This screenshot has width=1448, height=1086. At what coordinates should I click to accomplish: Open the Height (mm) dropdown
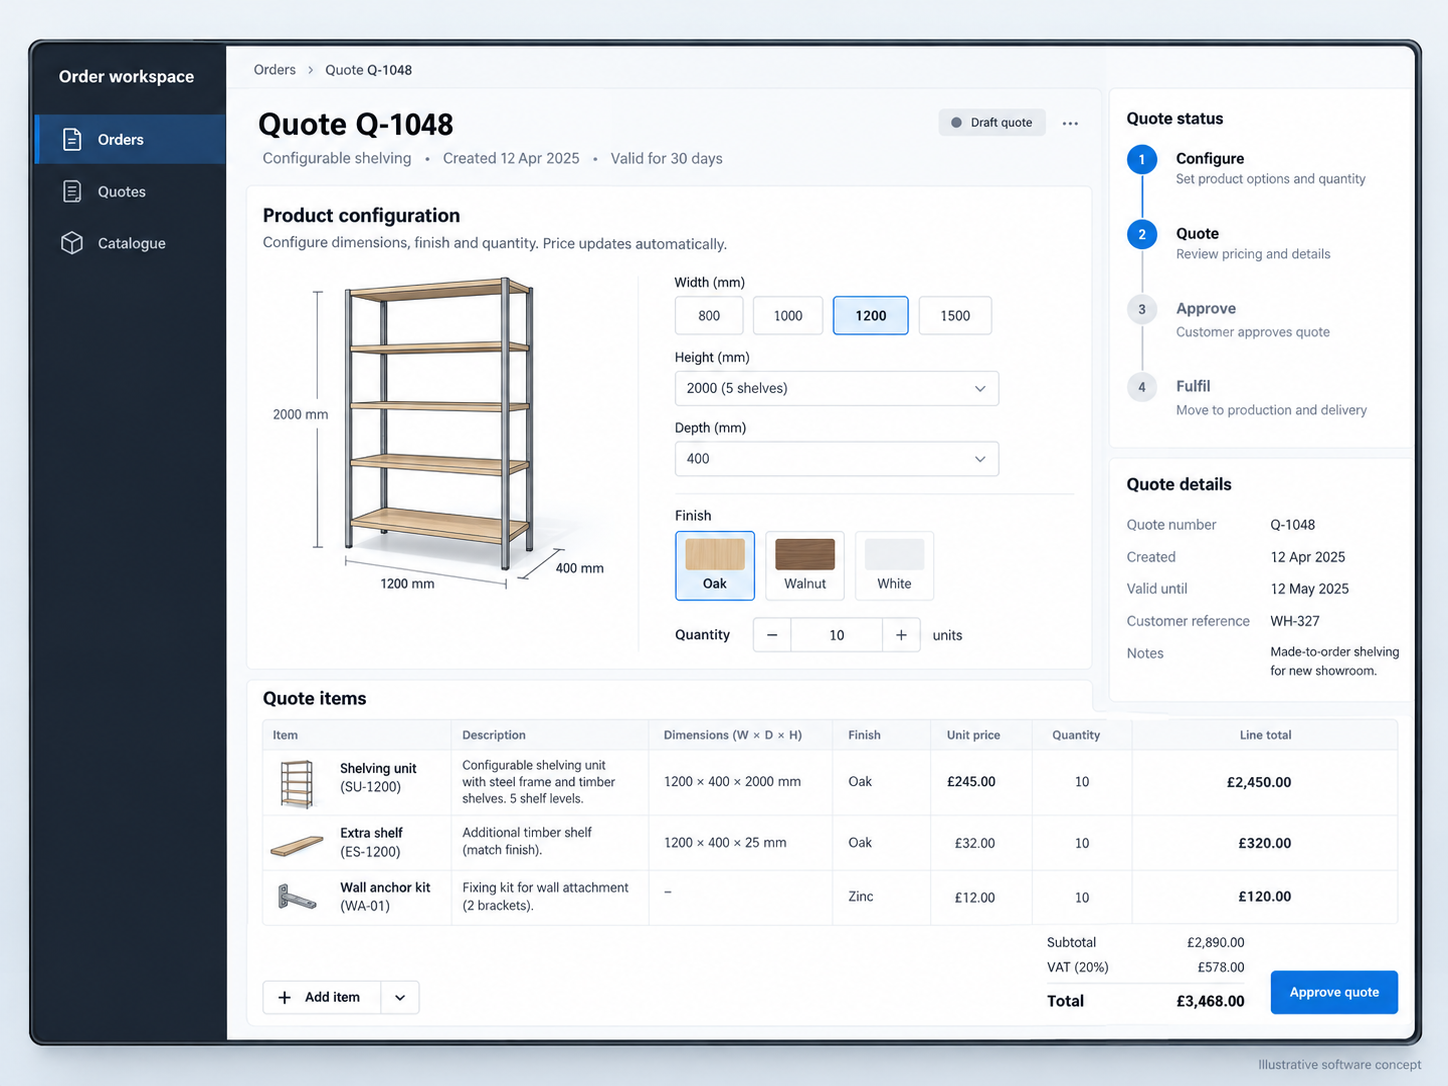(837, 388)
